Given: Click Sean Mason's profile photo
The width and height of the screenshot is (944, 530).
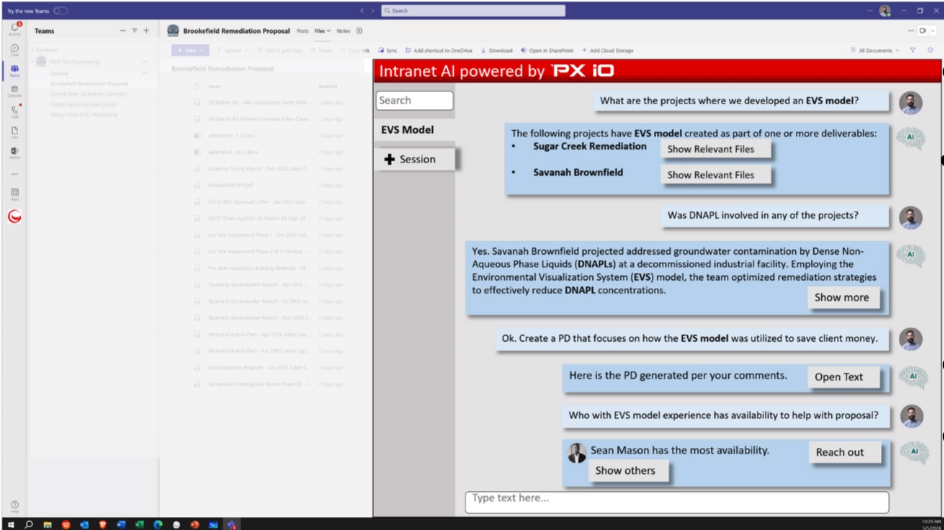Looking at the screenshot, I should (577, 453).
